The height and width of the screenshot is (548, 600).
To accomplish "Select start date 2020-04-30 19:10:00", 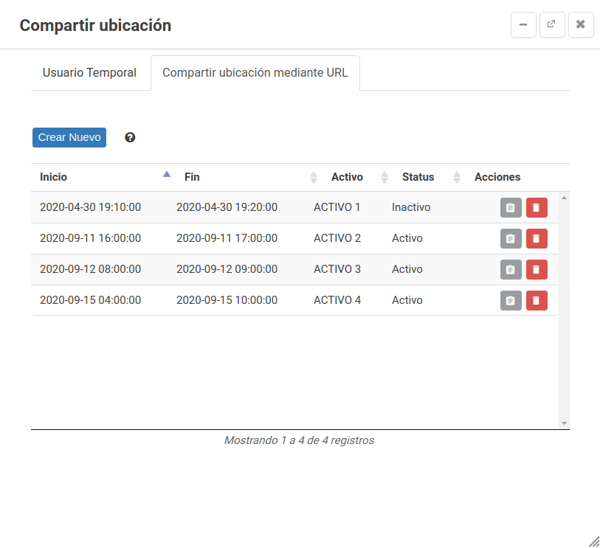I will (90, 207).
